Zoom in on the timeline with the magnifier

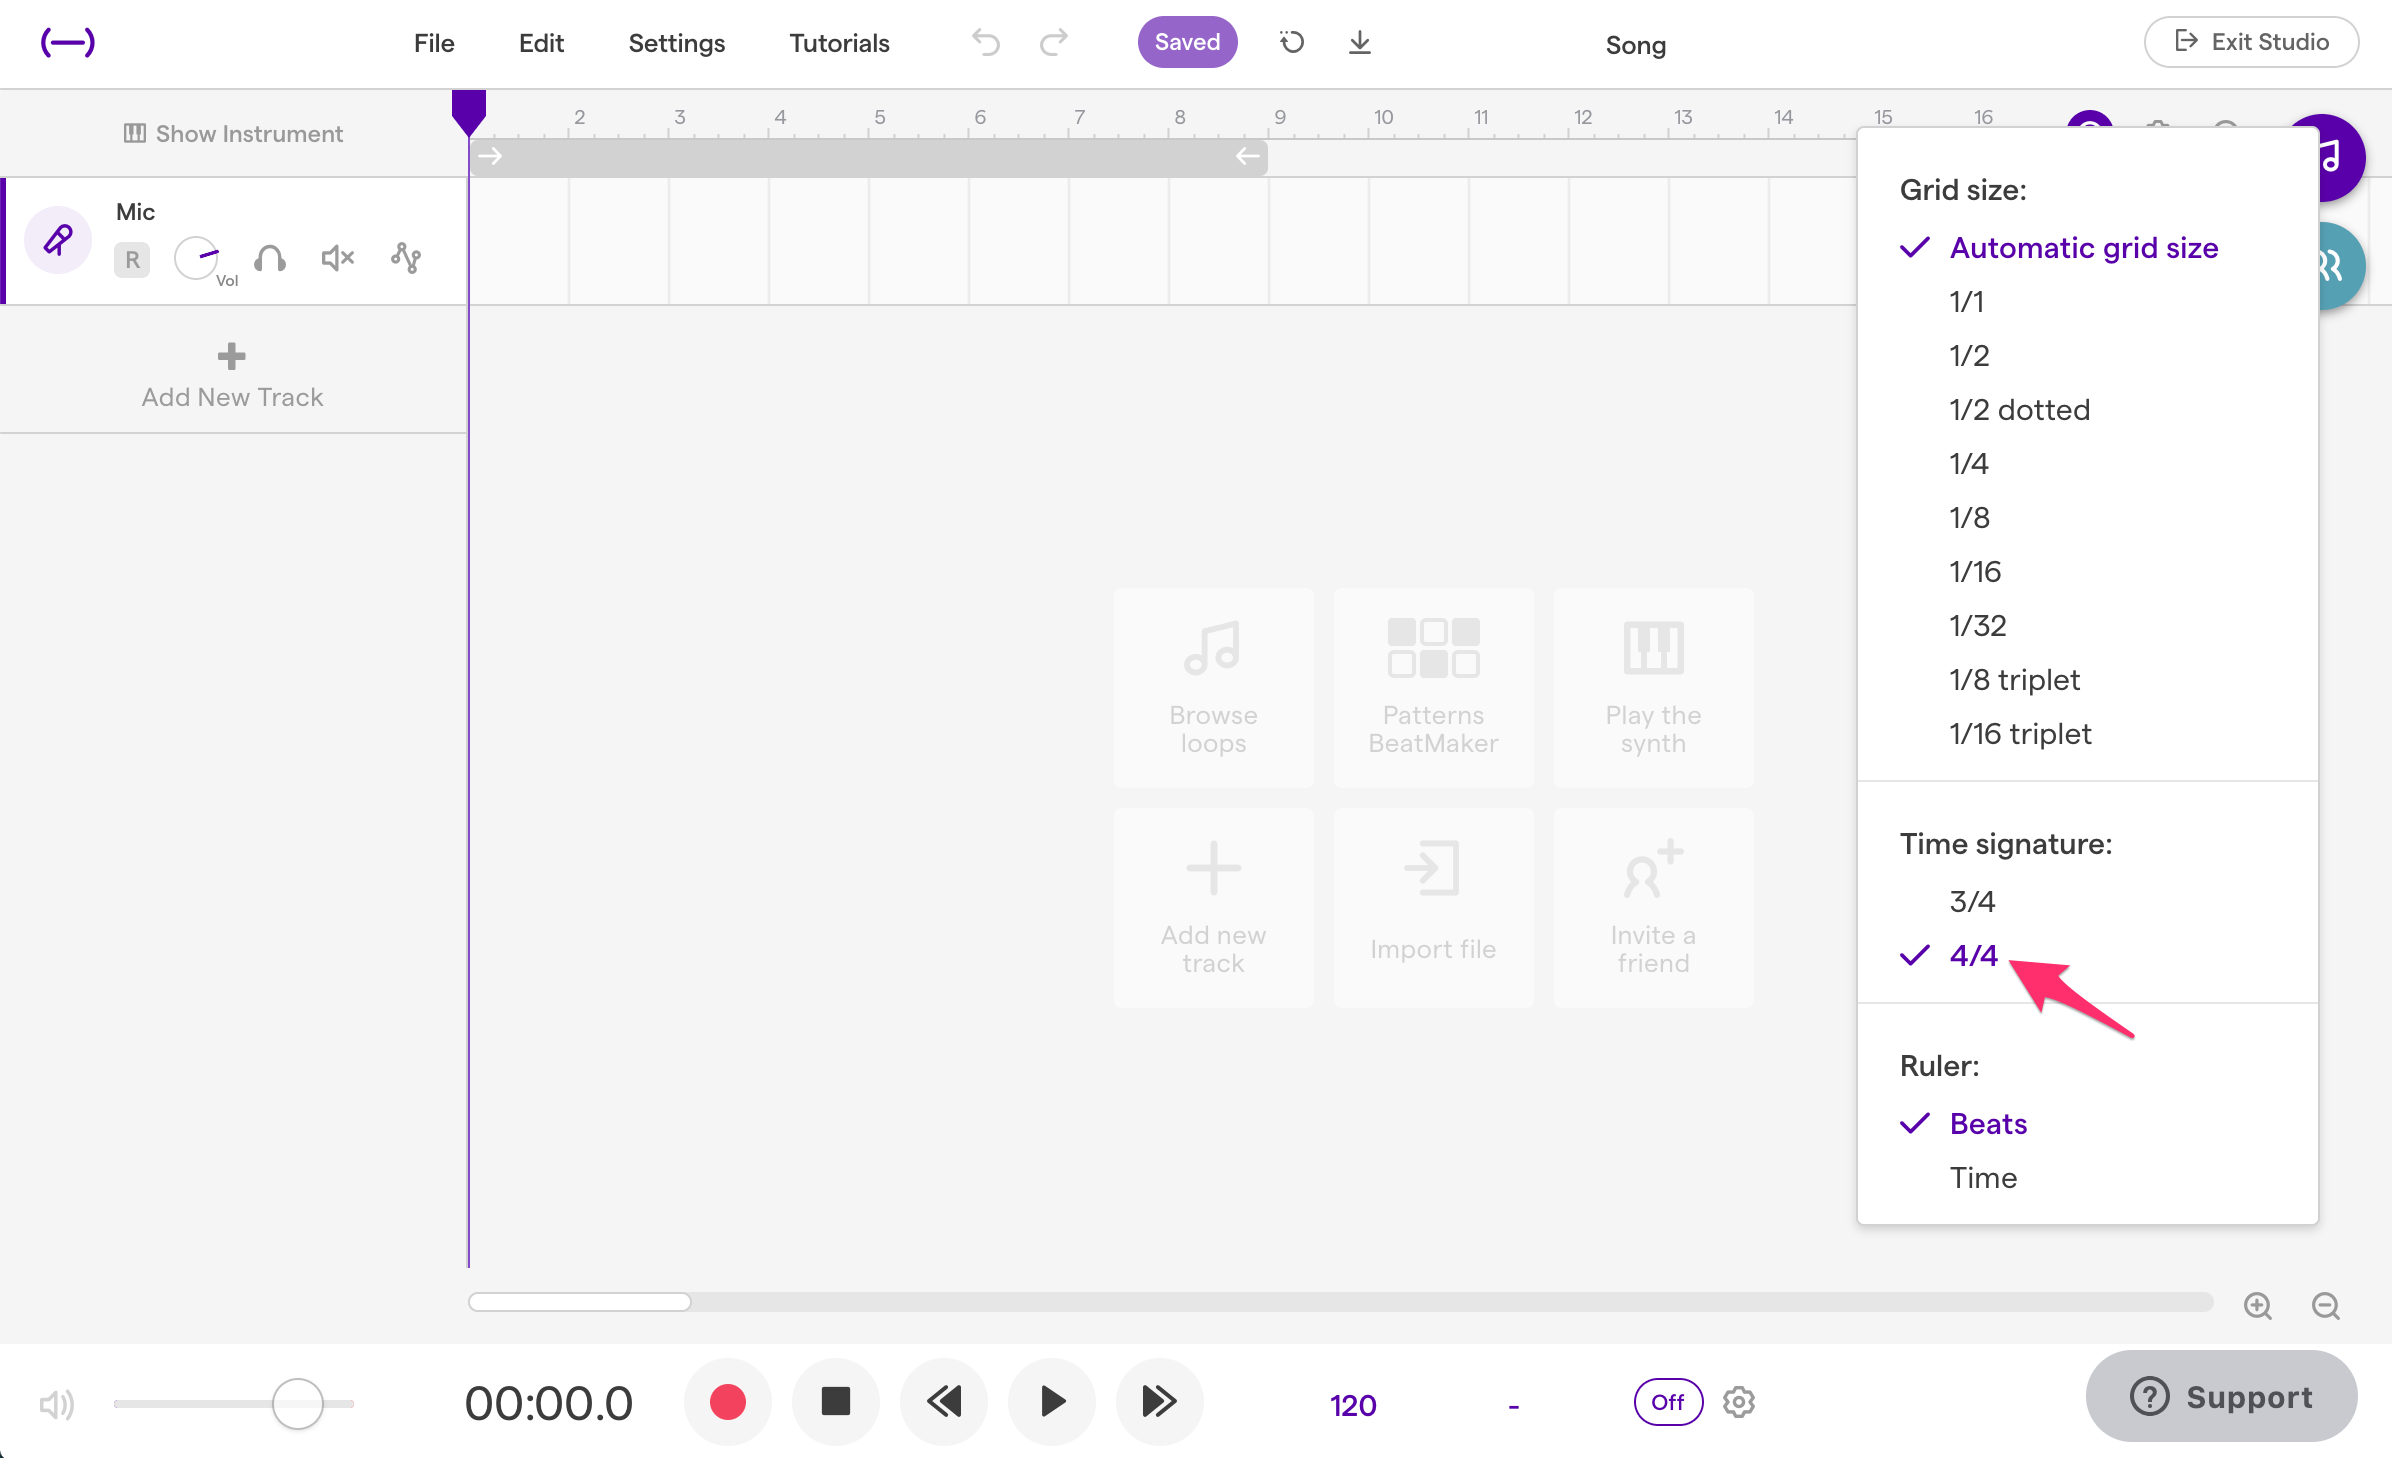2257,1306
